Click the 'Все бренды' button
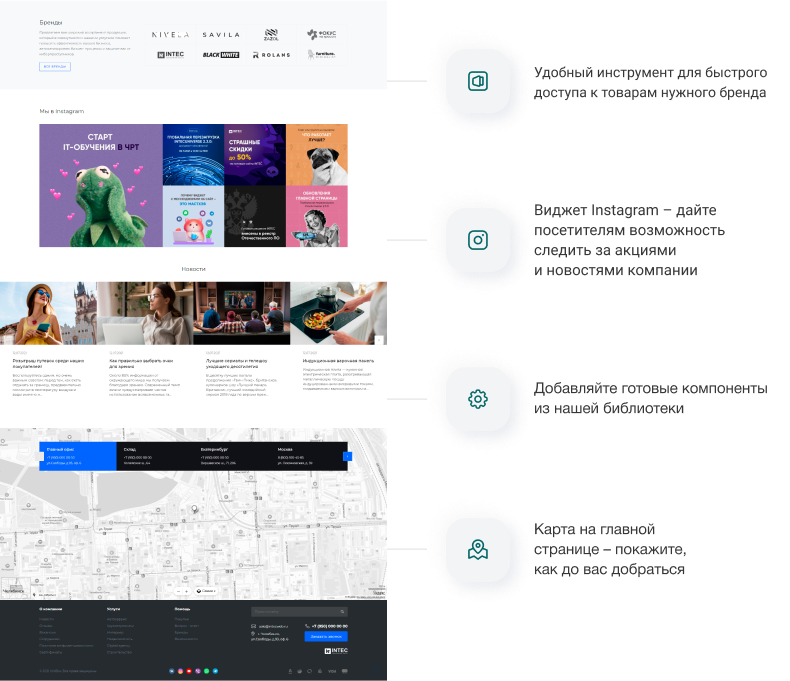This screenshot has height=681, width=790. 55,67
